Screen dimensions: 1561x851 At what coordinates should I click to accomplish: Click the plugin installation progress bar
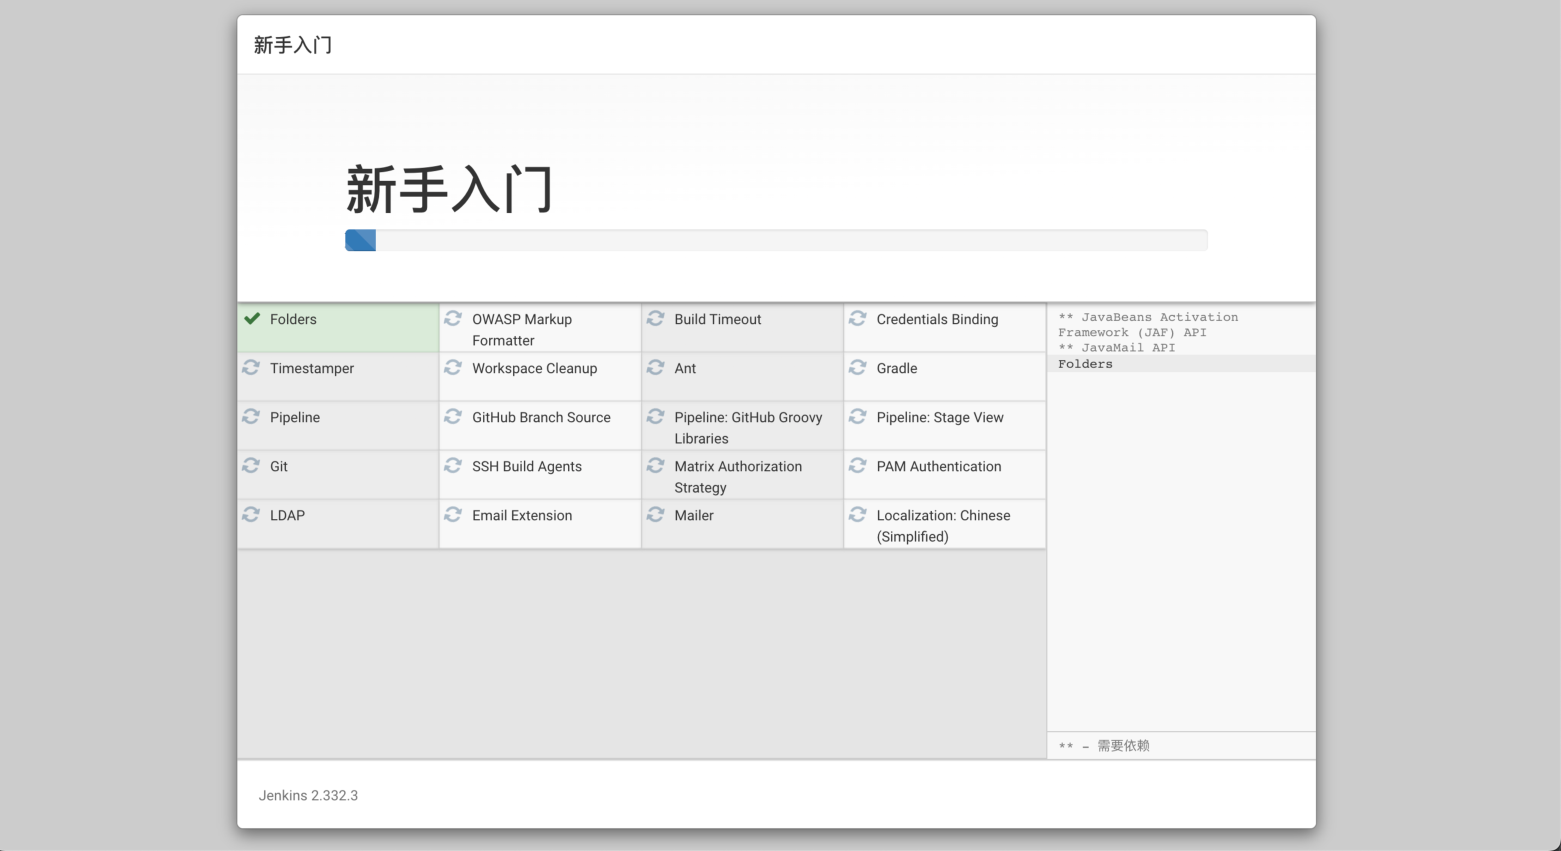[776, 240]
